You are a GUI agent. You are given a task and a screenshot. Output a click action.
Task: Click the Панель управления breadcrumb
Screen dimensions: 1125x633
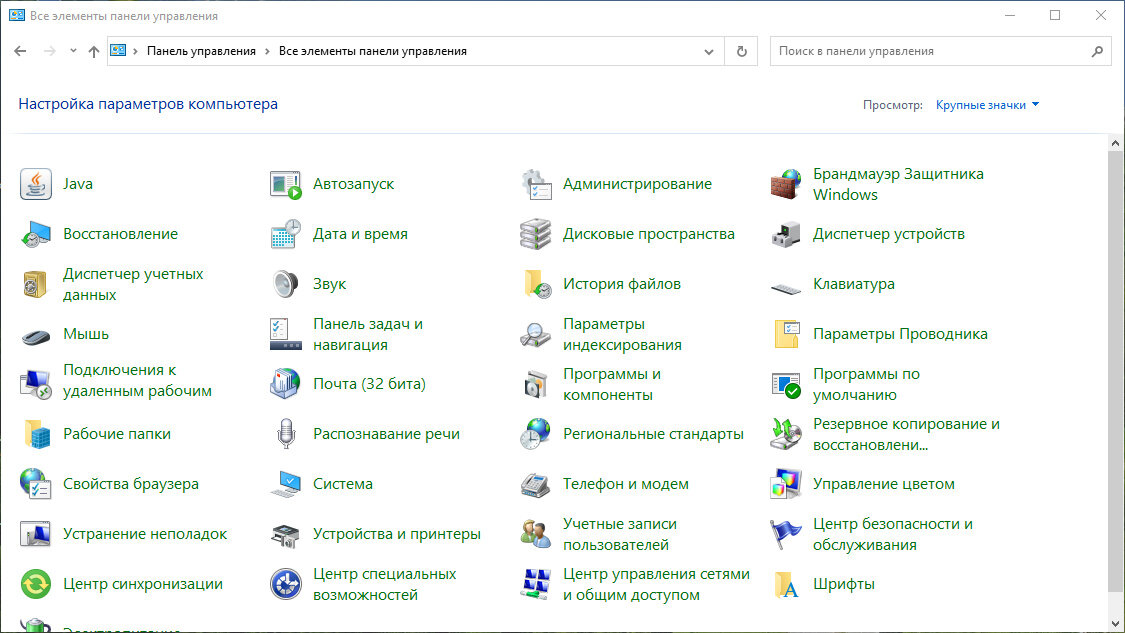pyautogui.click(x=201, y=52)
